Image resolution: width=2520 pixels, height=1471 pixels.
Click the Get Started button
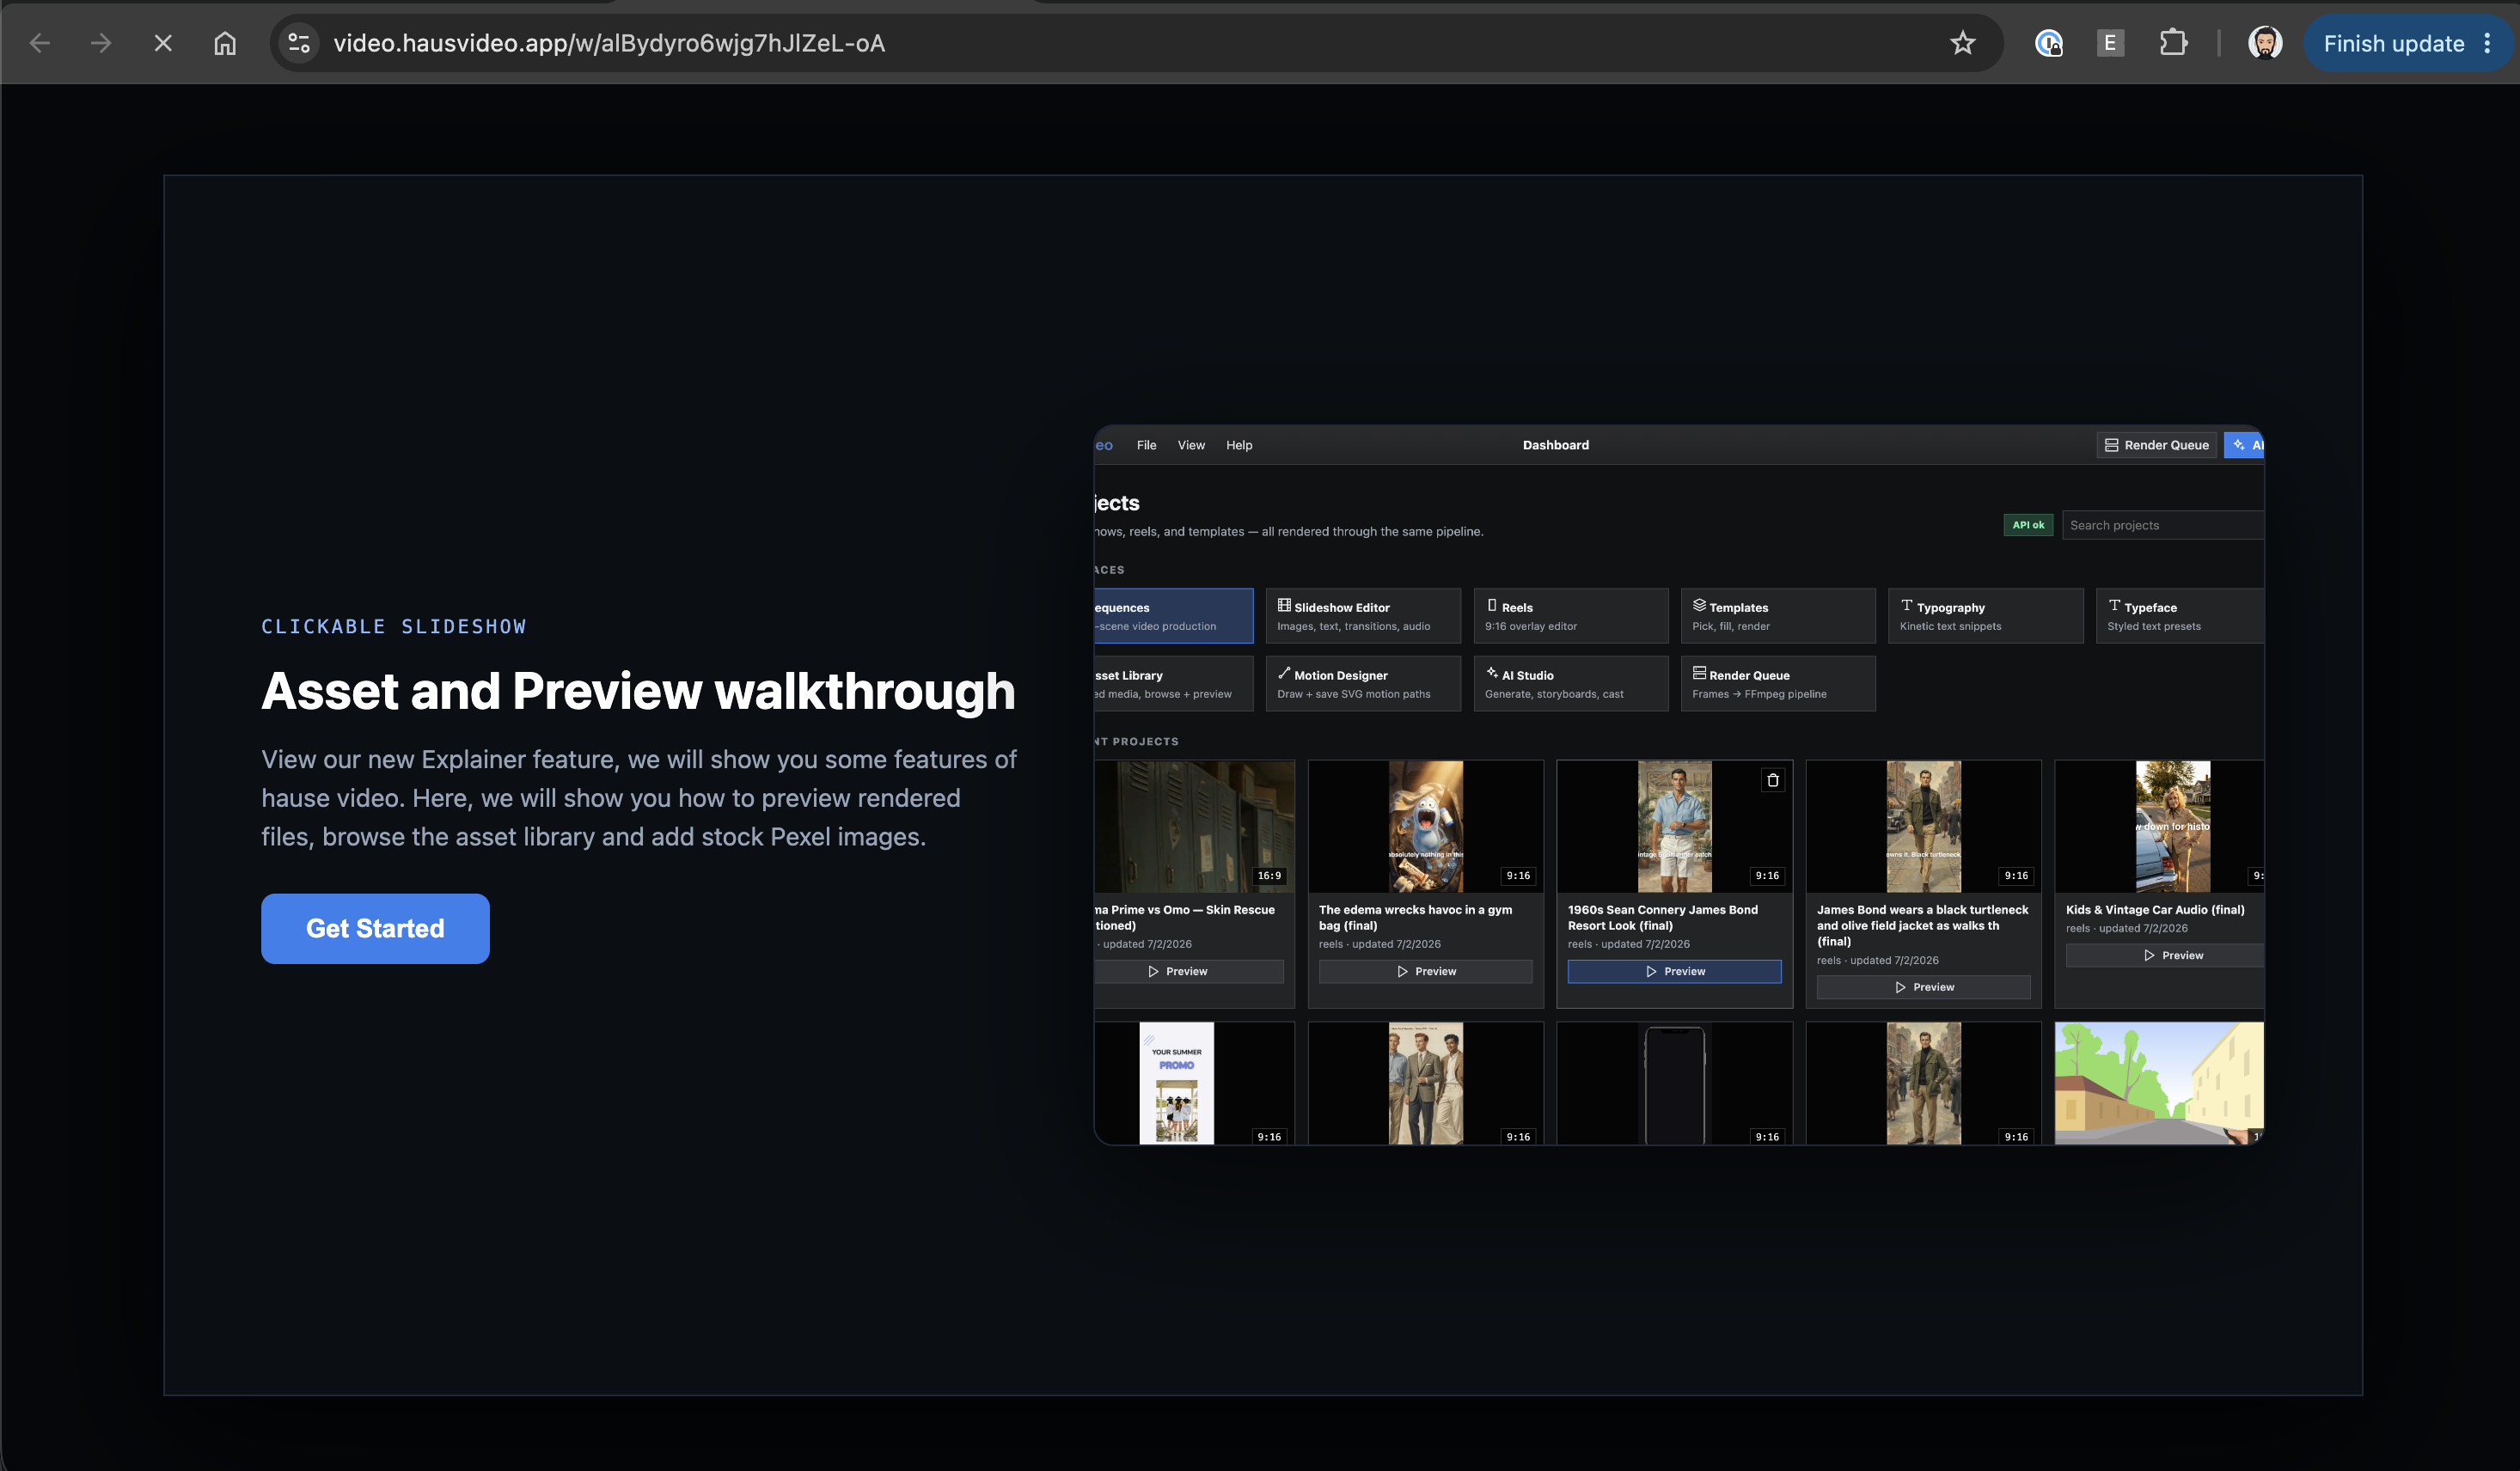point(375,928)
